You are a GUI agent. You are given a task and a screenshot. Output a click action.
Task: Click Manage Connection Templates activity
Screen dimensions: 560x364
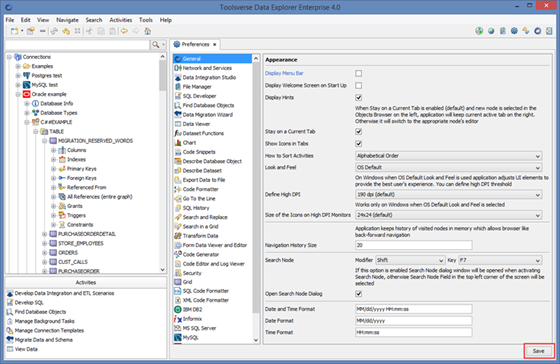point(49,330)
